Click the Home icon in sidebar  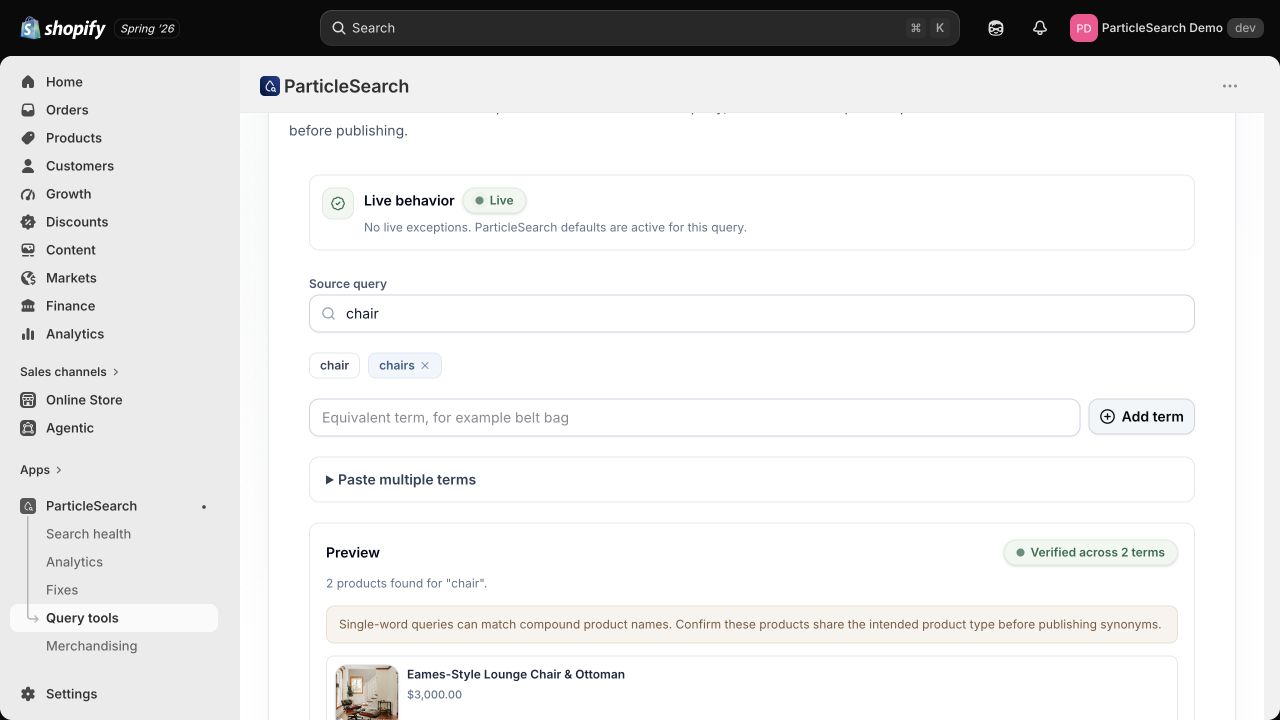point(28,82)
